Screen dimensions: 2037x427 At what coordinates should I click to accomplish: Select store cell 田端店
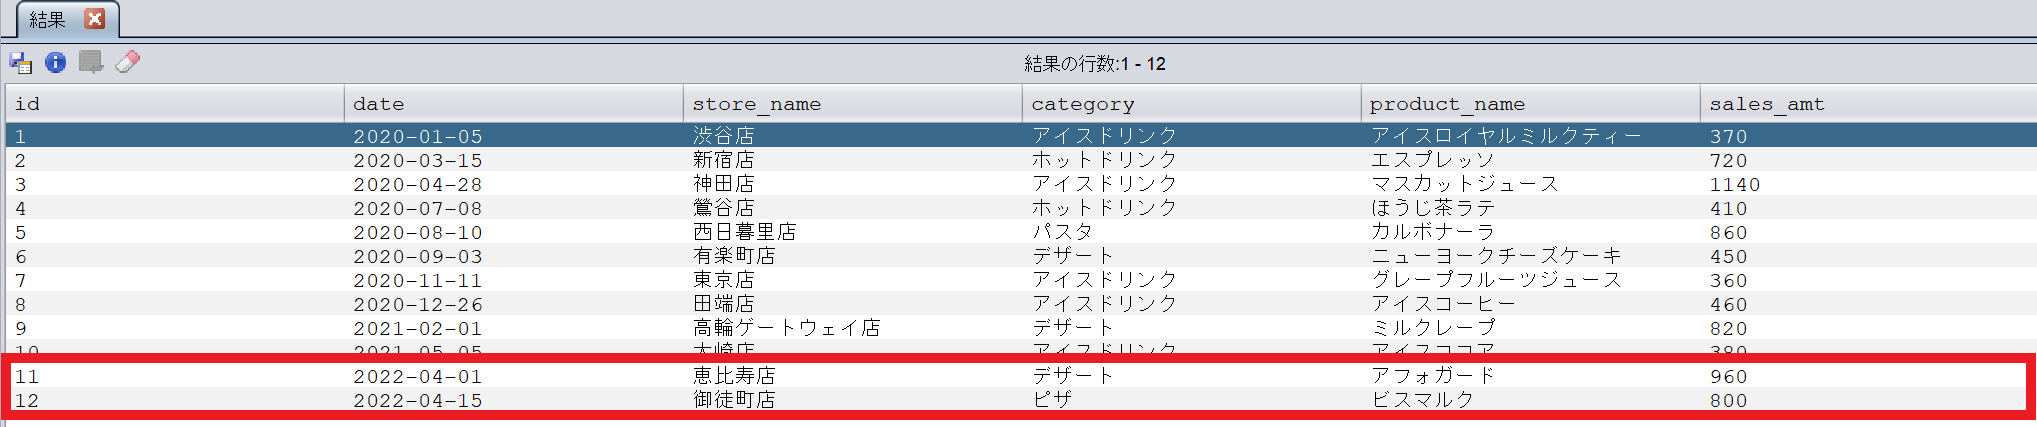[724, 304]
